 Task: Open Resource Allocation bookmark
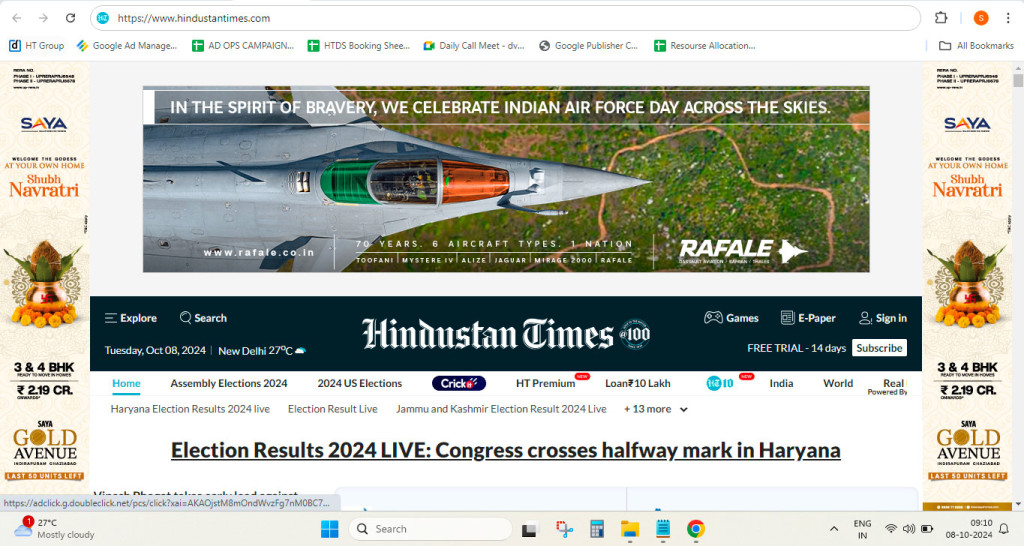point(705,46)
